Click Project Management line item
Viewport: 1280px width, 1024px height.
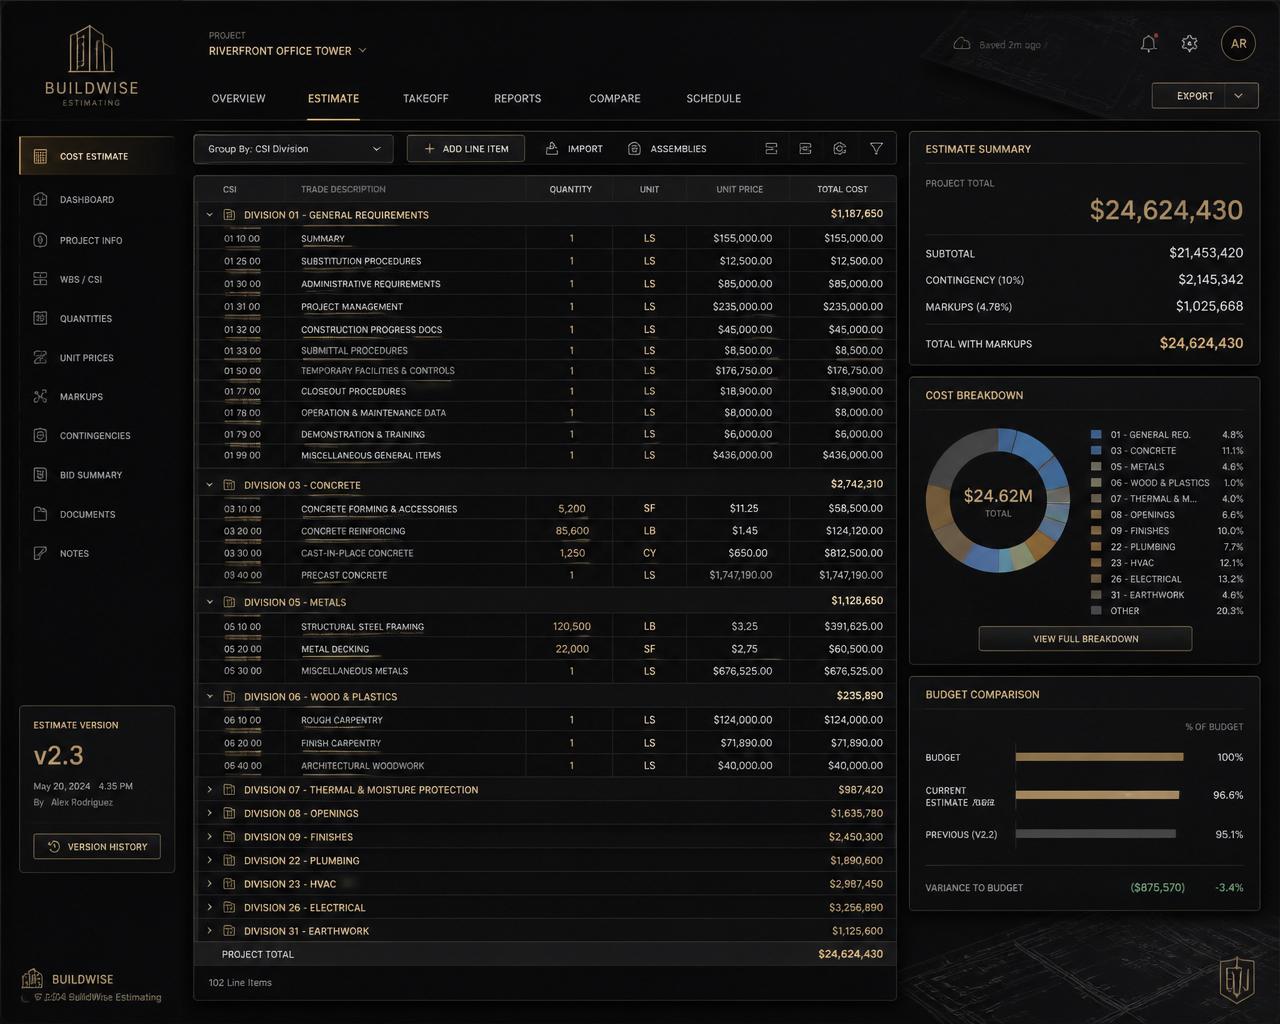tap(352, 307)
